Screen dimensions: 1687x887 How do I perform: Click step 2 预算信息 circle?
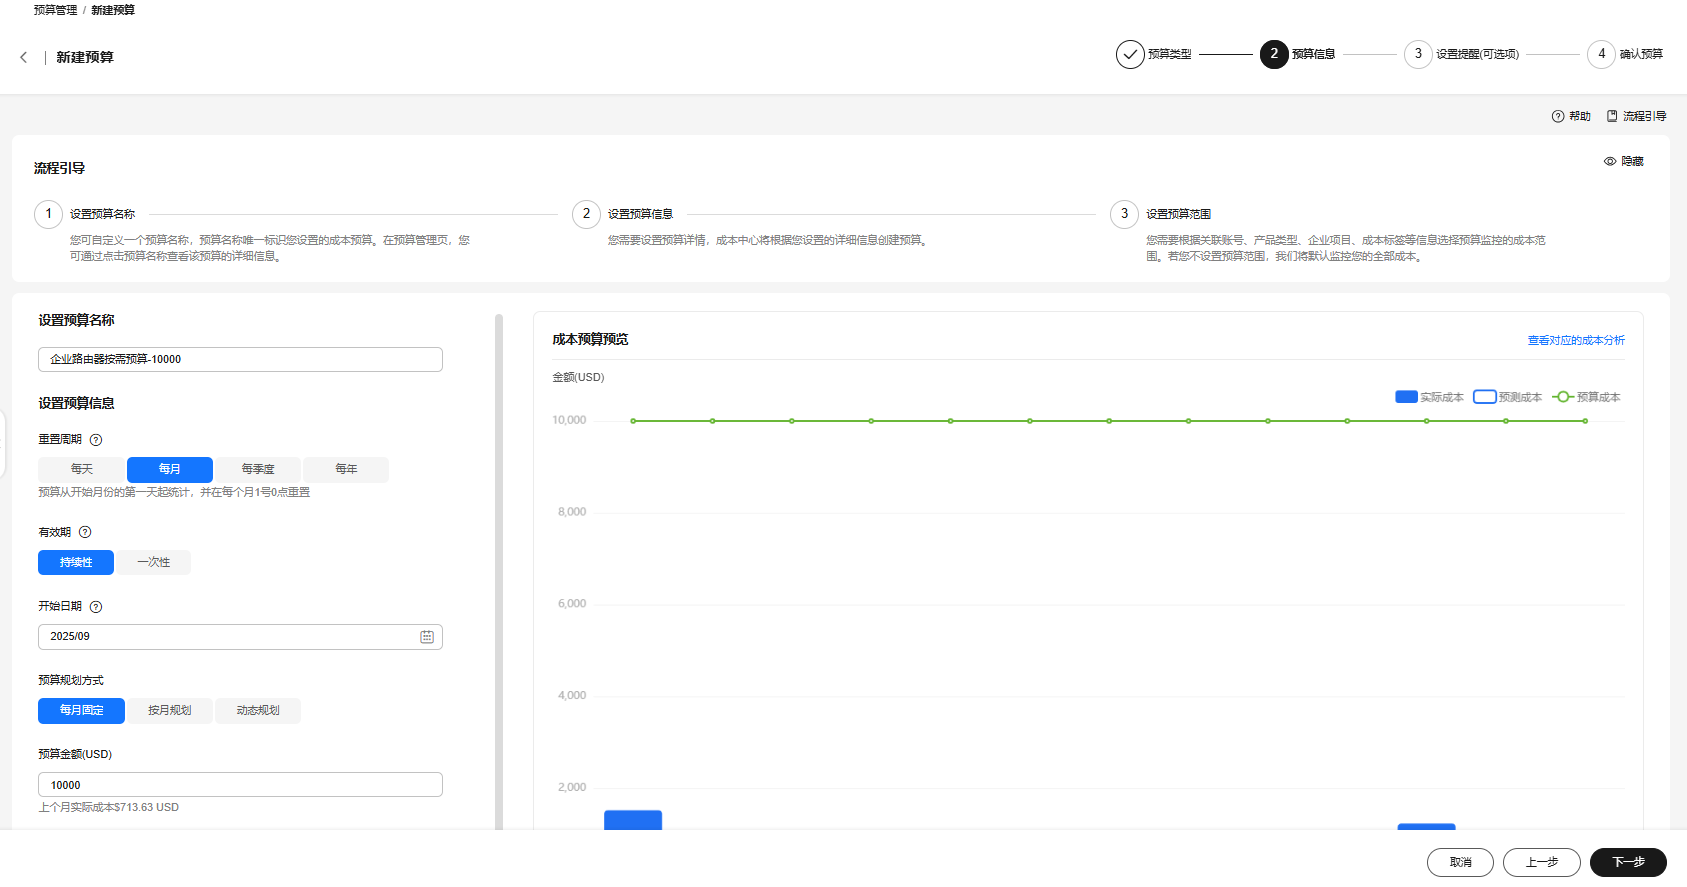pos(1274,54)
